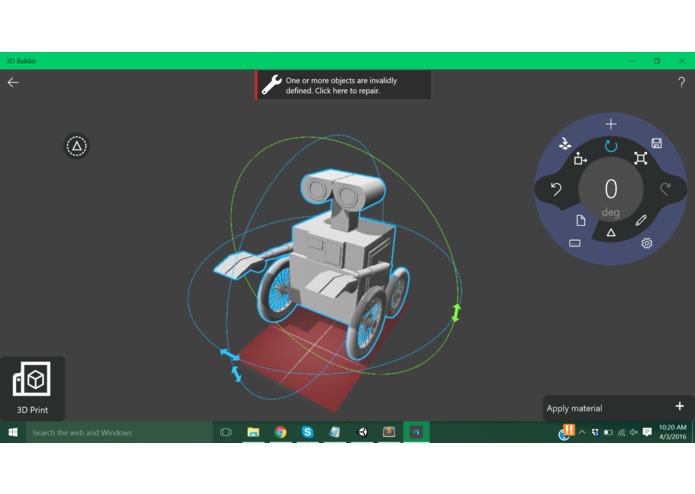Click the 3D Builder taskbar icon

(416, 432)
